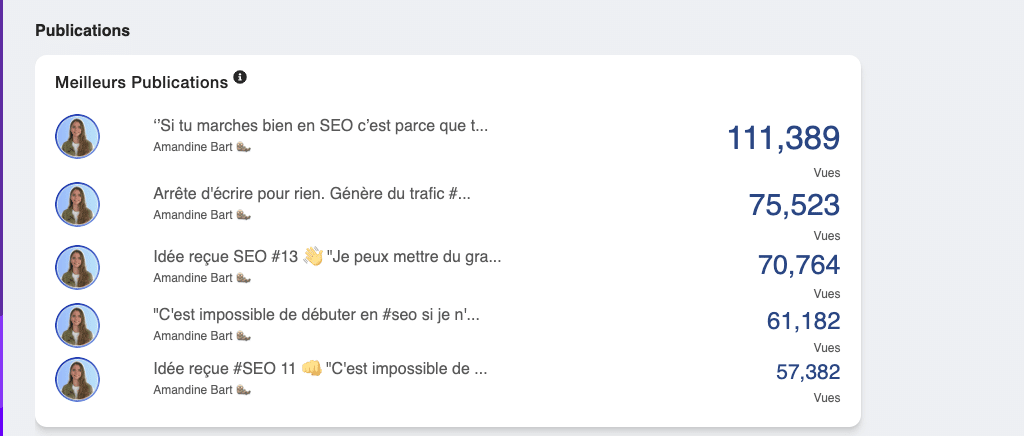The width and height of the screenshot is (1024, 436).
Task: Open post "Si tu marches bien en SEO"
Action: 320,125
